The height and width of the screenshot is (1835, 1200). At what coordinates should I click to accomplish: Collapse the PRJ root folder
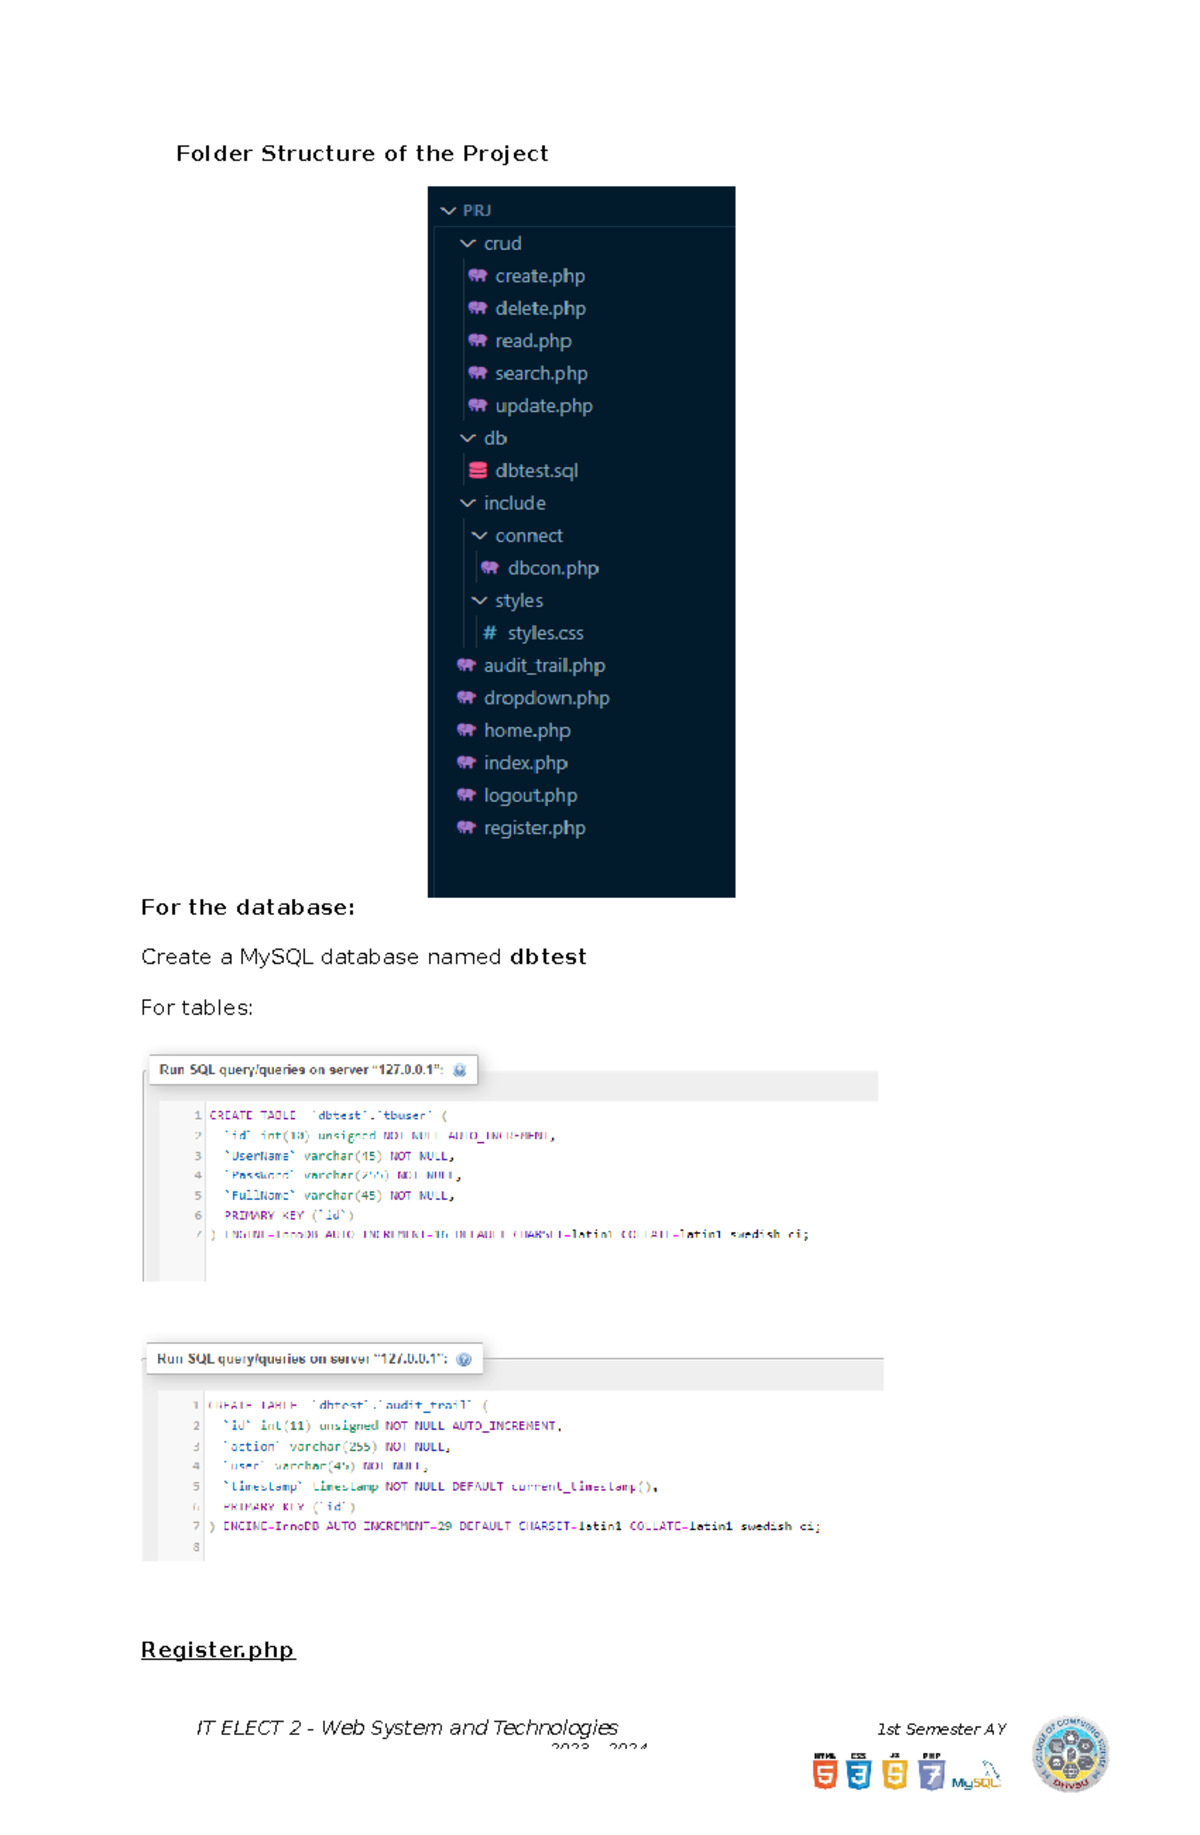pos(448,210)
